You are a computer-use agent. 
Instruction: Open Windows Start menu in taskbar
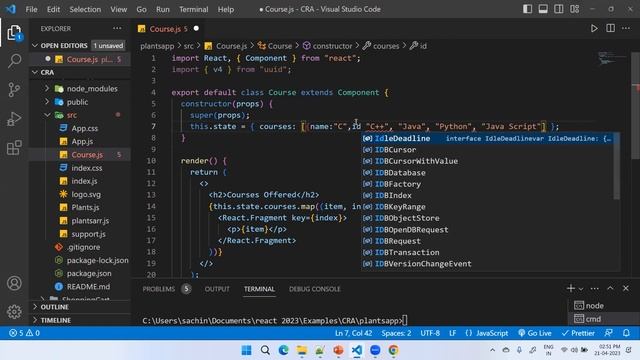[x=247, y=350]
